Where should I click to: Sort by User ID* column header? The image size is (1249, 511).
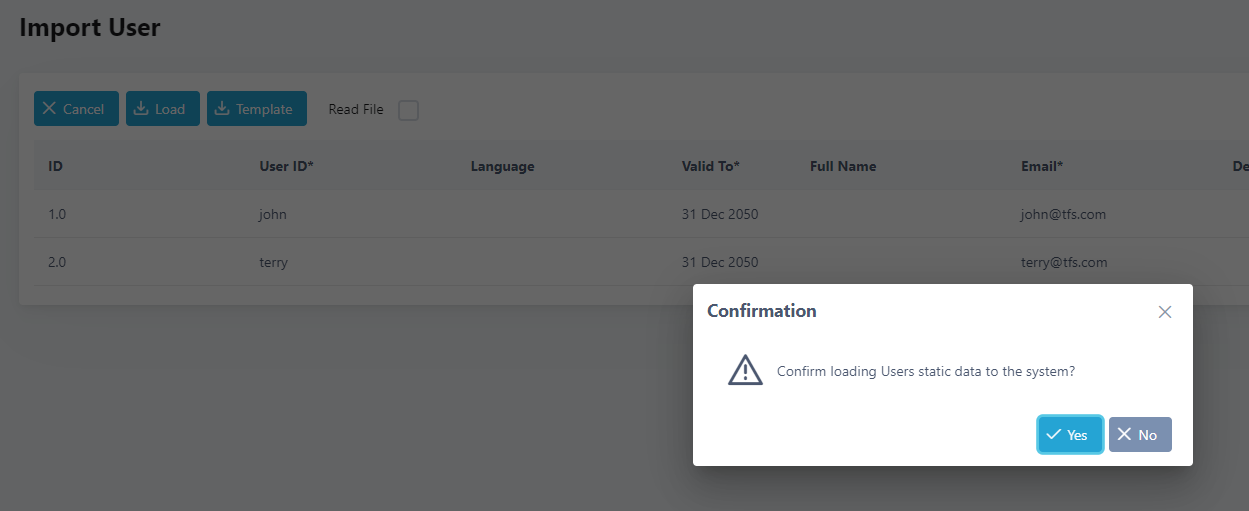tap(286, 166)
